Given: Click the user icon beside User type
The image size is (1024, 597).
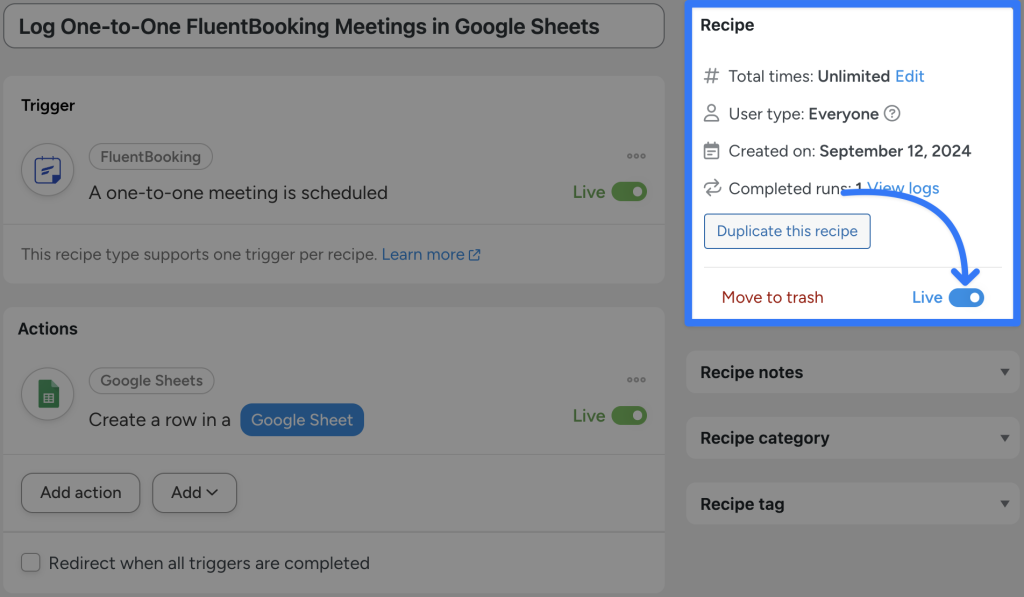Looking at the screenshot, I should (712, 114).
